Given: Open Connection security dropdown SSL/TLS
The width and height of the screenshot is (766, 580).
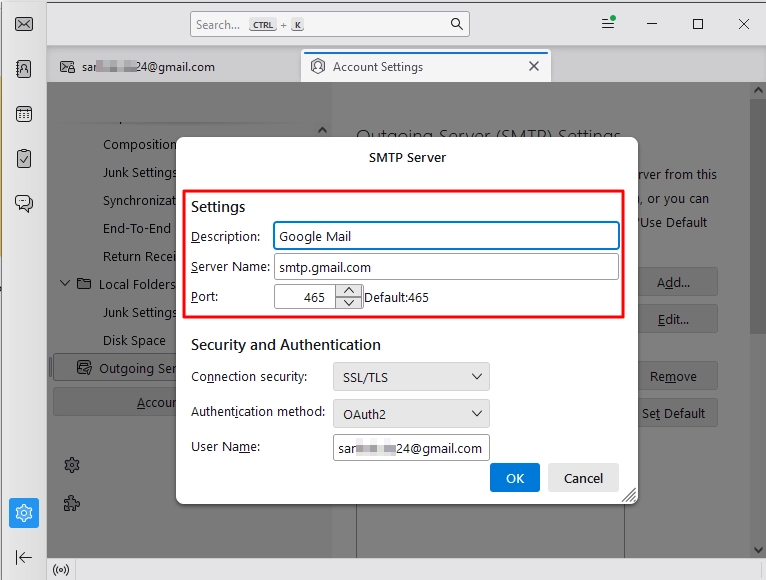Looking at the screenshot, I should pyautogui.click(x=411, y=377).
